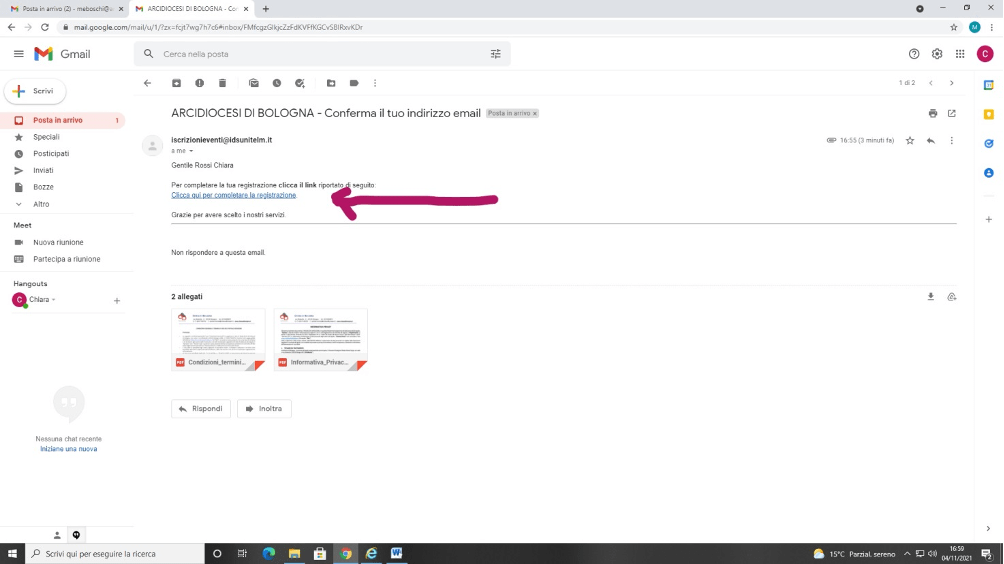Star this message from iscrizionieventi
Image resolution: width=1004 pixels, height=564 pixels.
coord(910,141)
